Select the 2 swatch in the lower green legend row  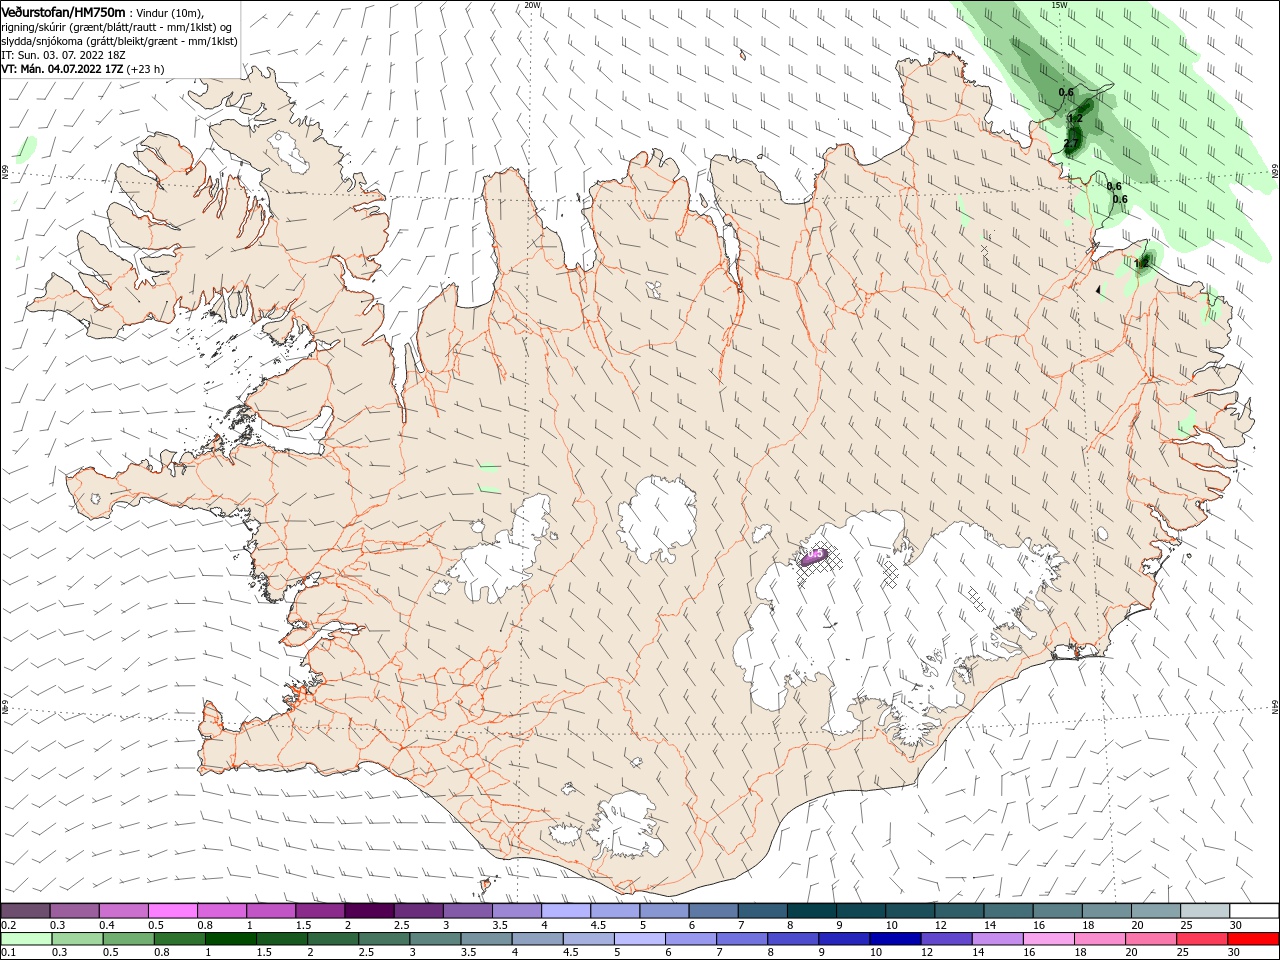click(332, 939)
